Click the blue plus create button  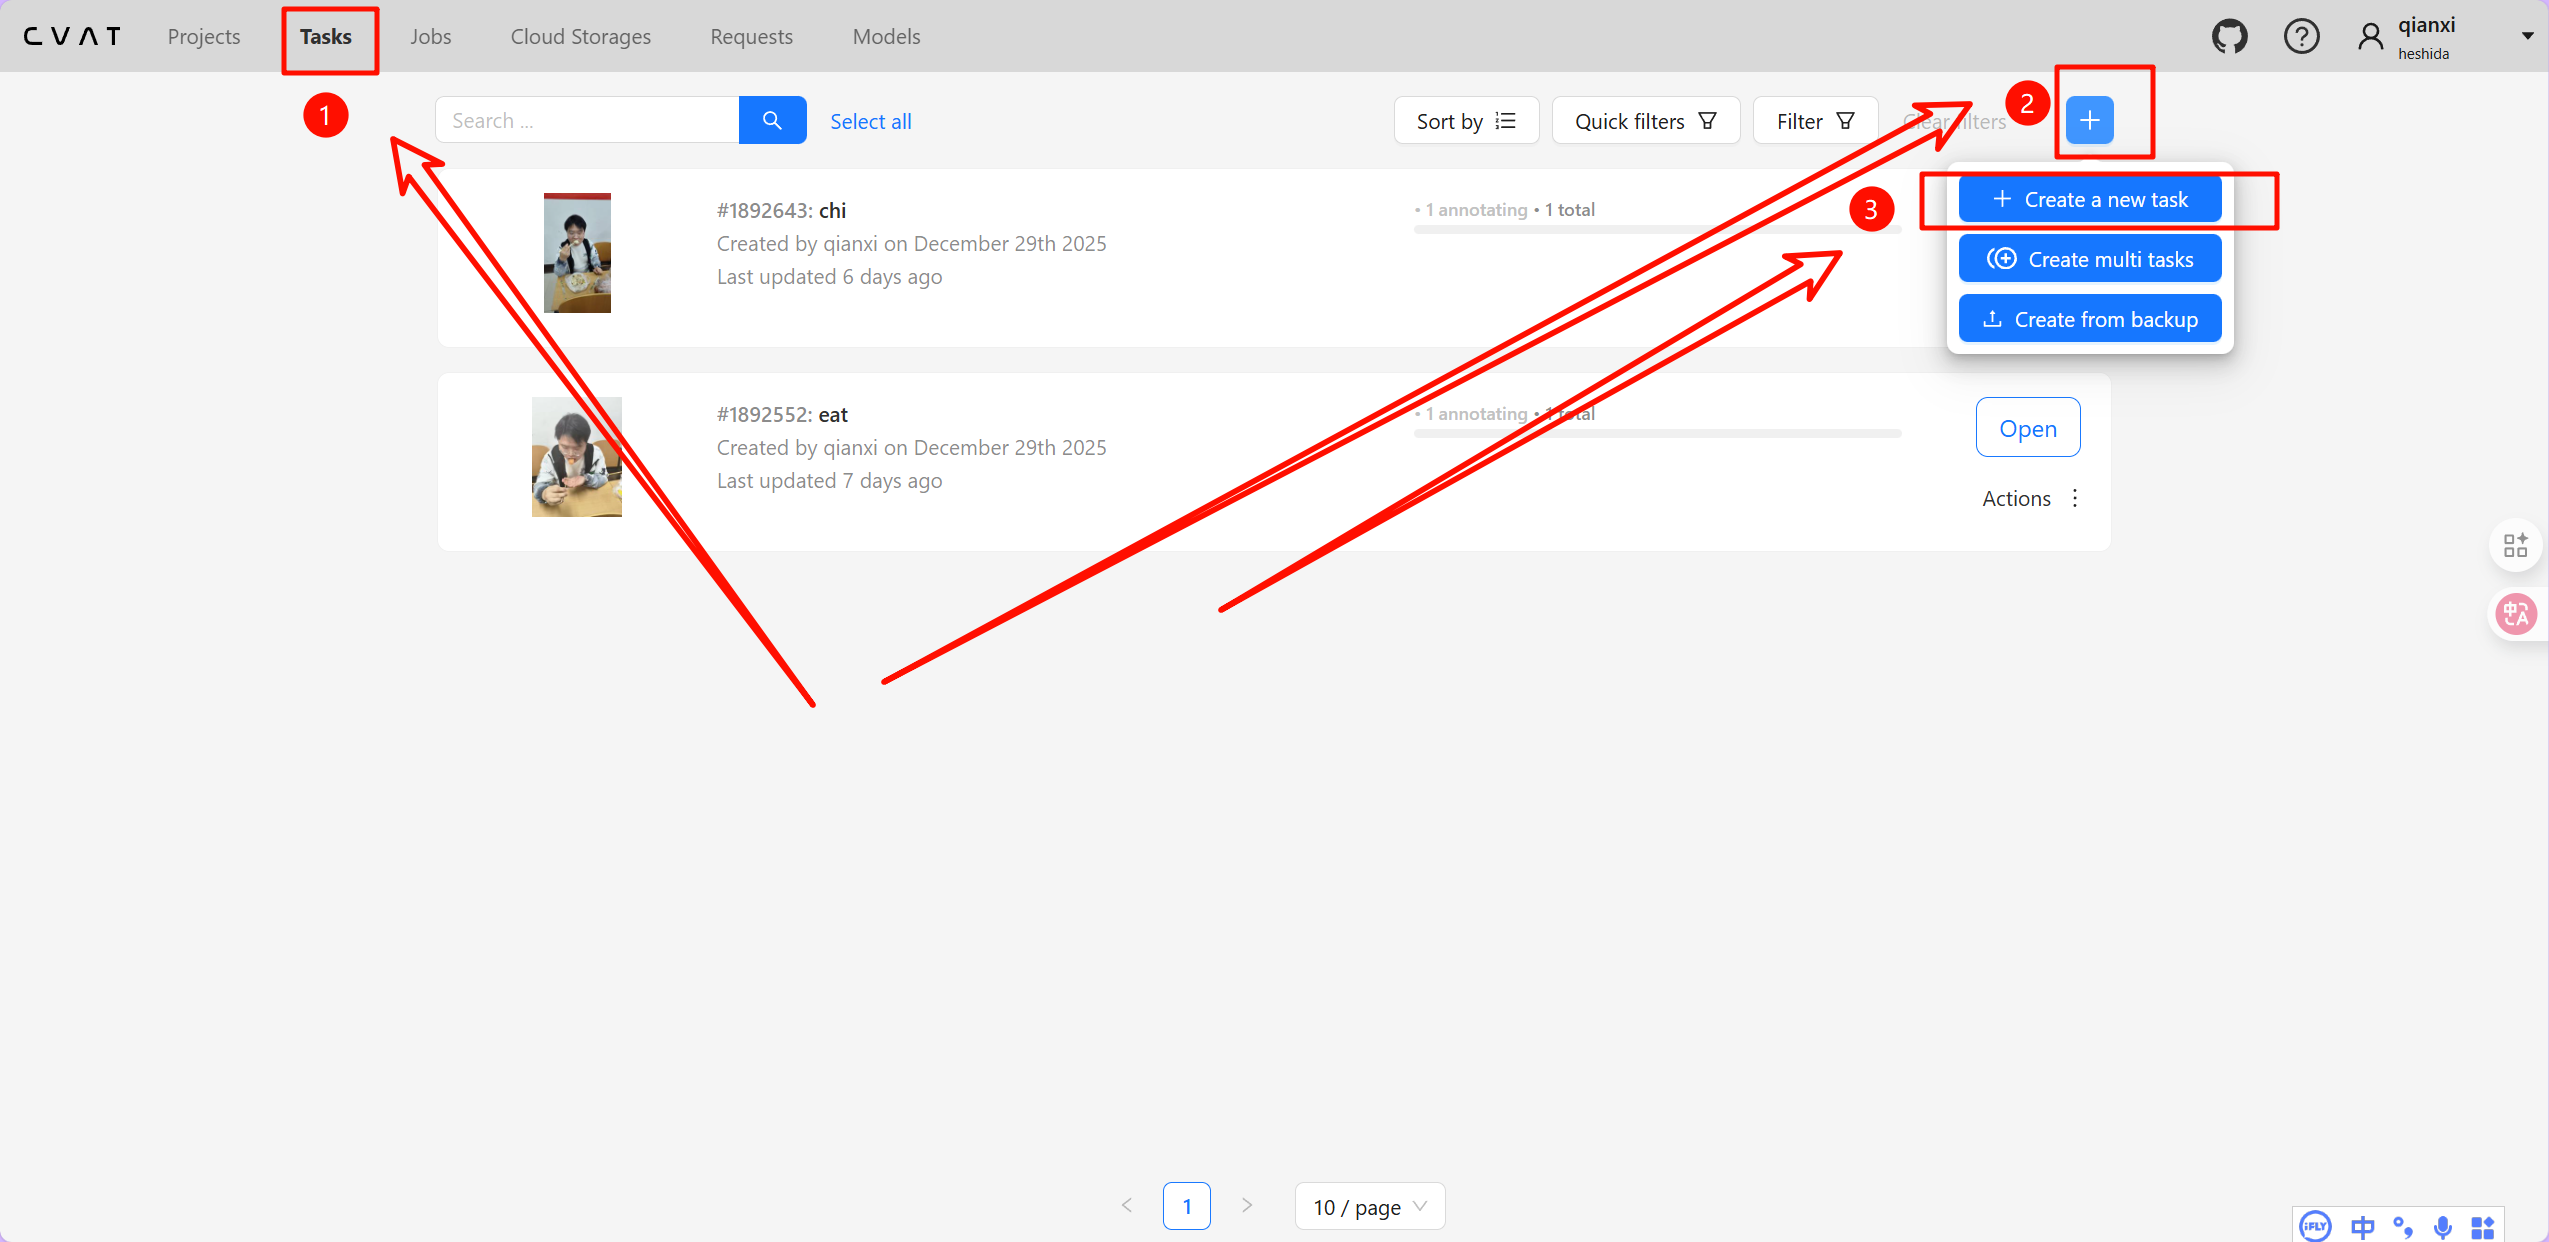click(x=2089, y=121)
